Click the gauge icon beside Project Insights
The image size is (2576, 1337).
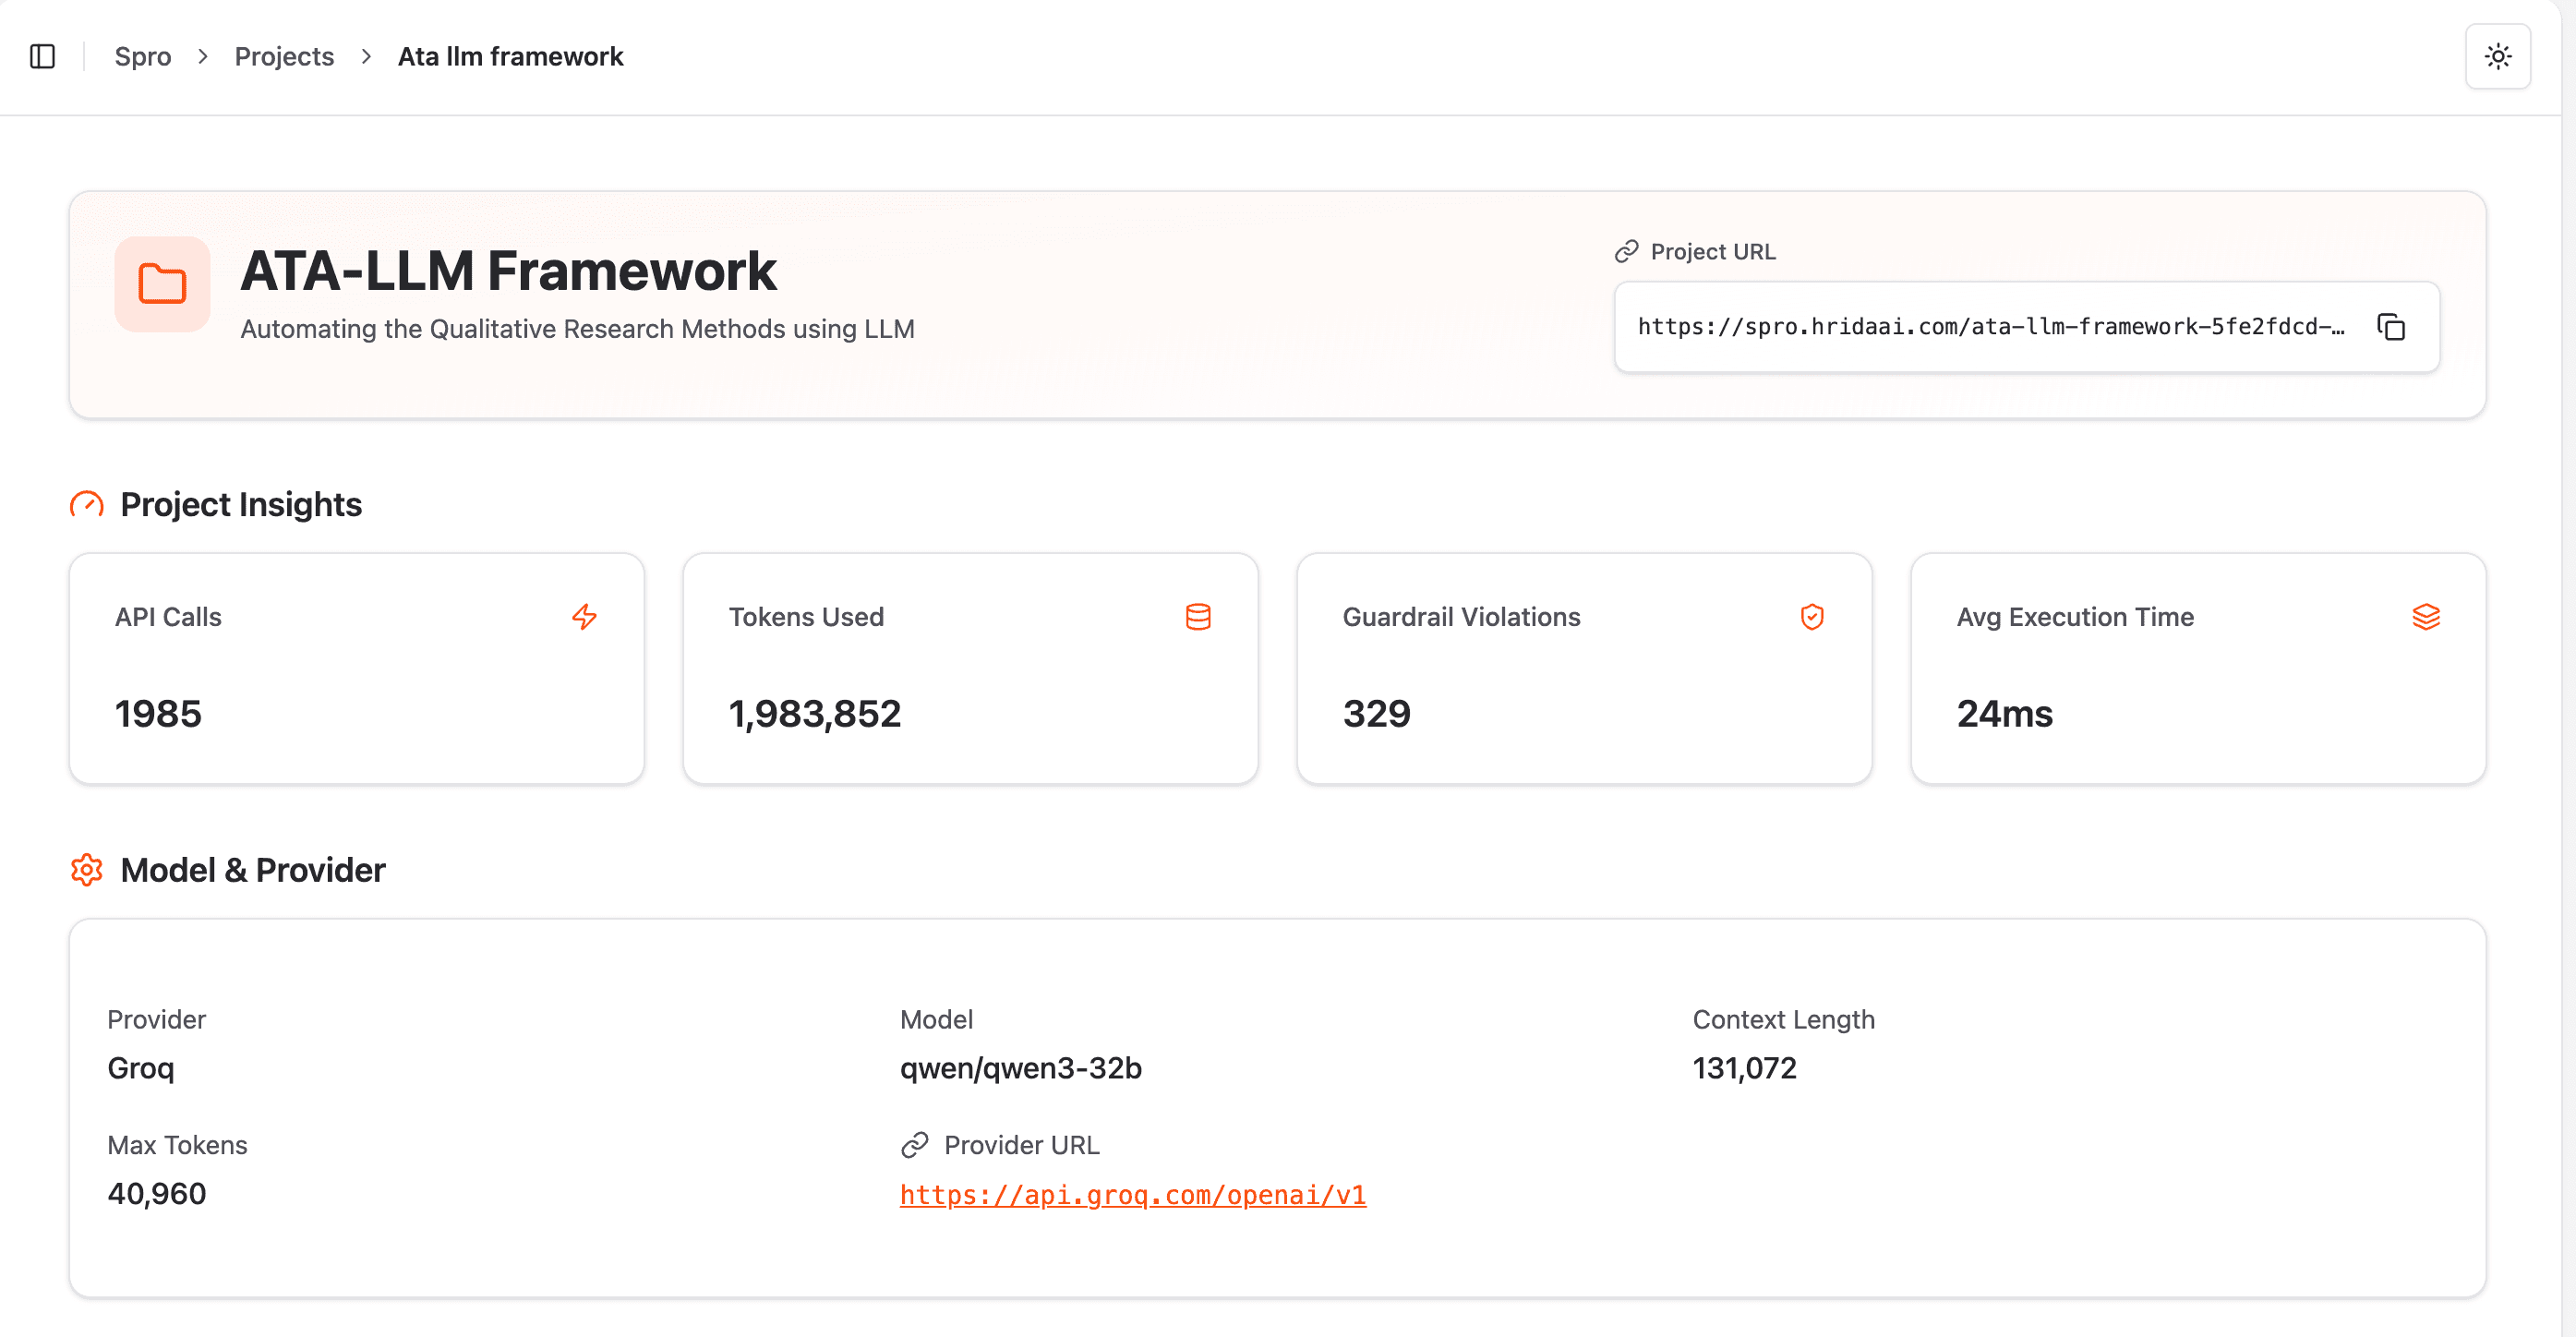click(87, 504)
